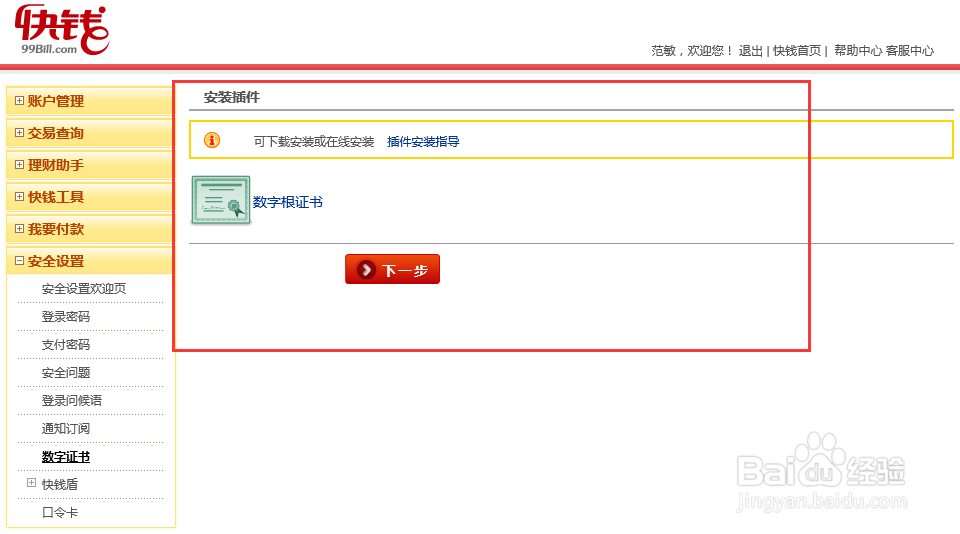Viewport: 960px width, 534px height.
Task: Click the text 可下载安装或在线安装
Action: tap(314, 141)
